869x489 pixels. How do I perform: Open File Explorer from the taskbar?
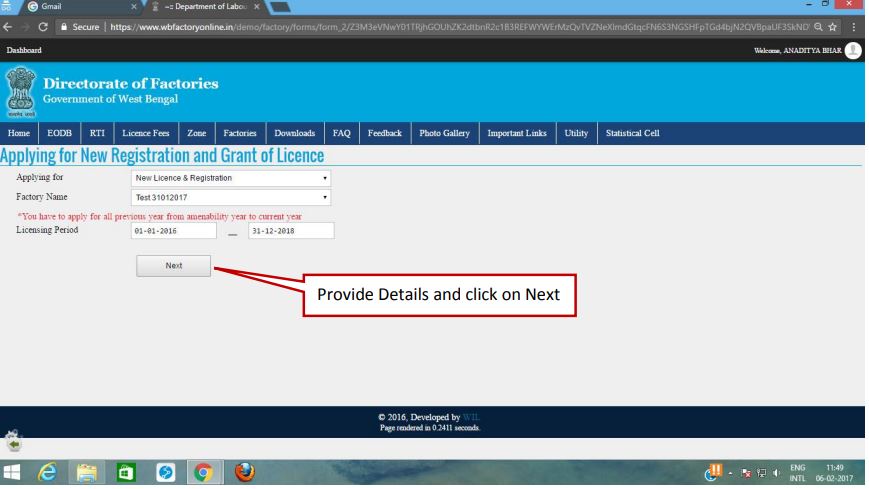tap(86, 473)
